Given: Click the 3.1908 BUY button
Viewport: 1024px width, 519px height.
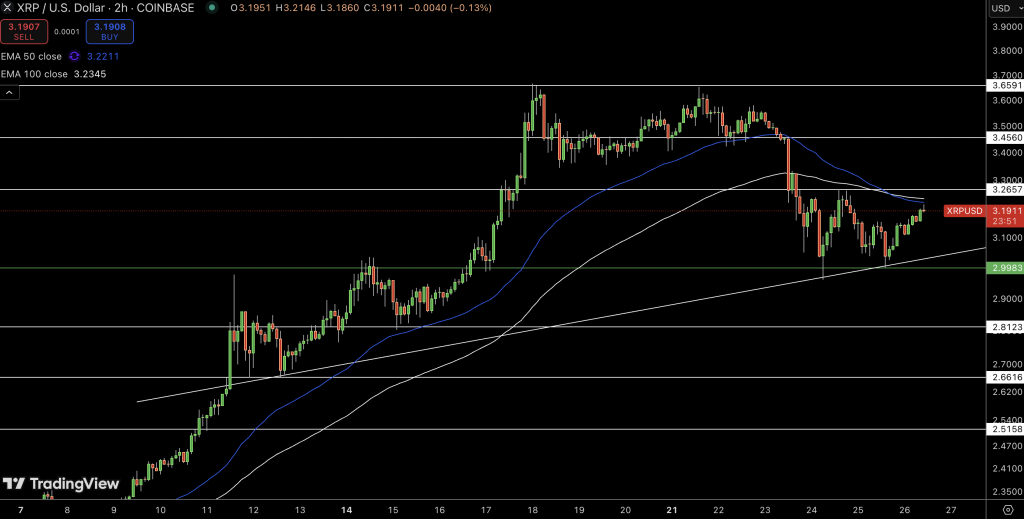Looking at the screenshot, I should (110, 31).
